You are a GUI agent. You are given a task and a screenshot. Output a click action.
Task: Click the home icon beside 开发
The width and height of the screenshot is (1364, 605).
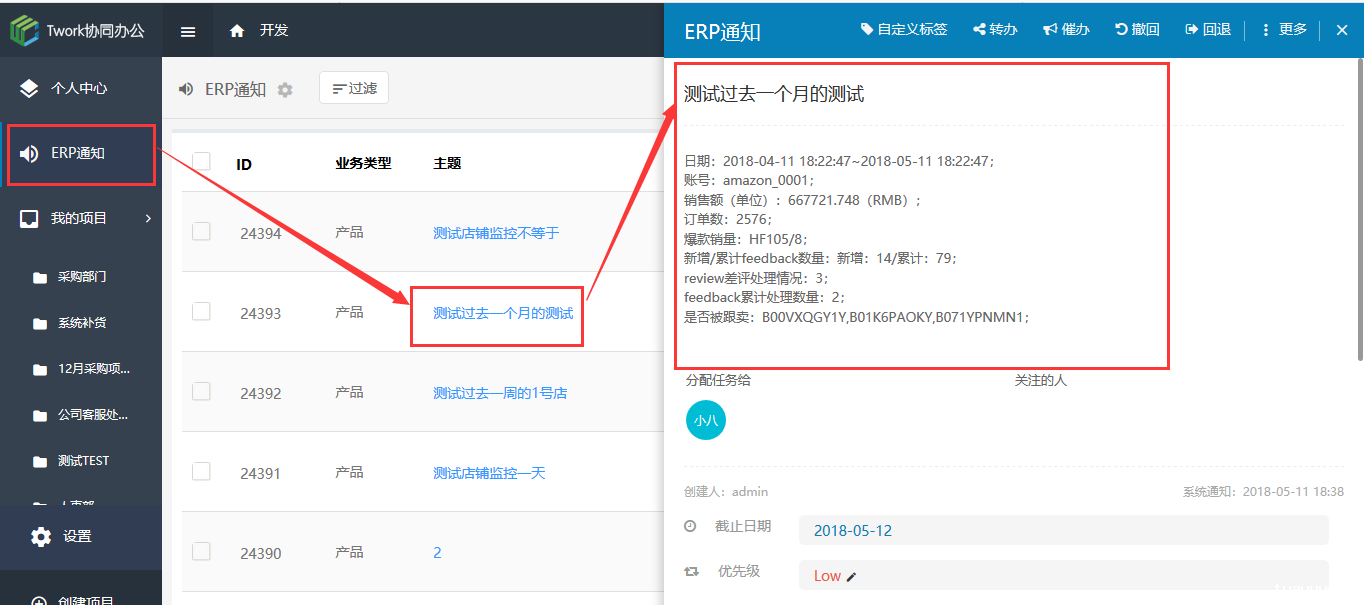coord(237,31)
